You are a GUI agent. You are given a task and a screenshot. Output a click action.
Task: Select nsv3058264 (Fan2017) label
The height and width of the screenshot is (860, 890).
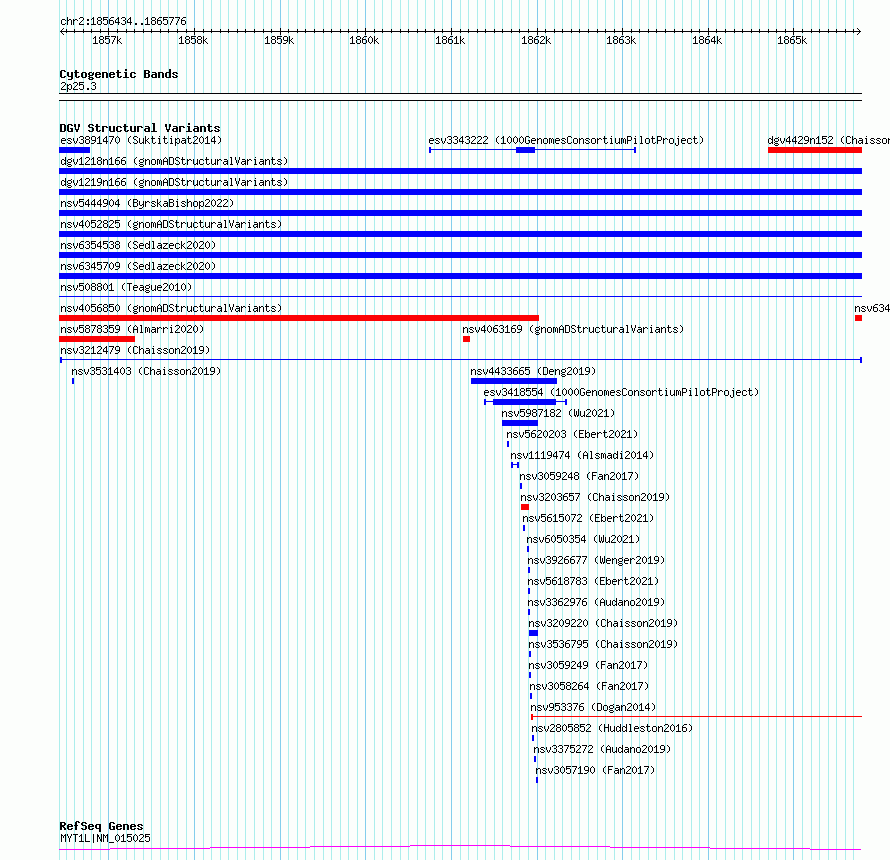pos(589,686)
